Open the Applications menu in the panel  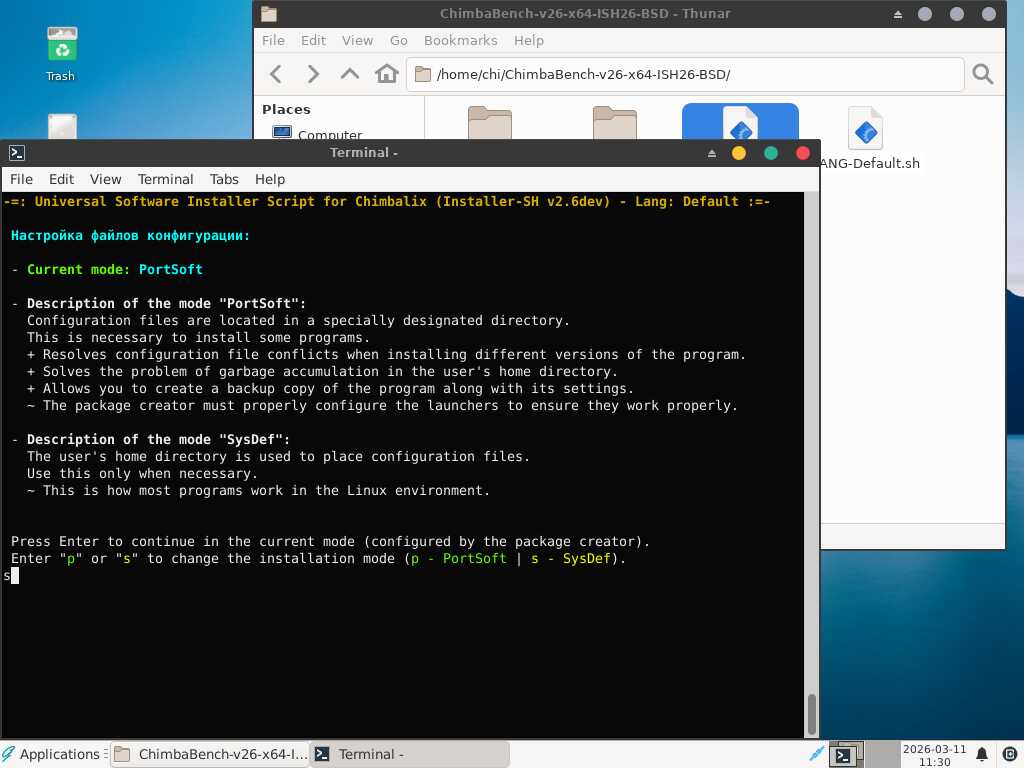[54, 754]
